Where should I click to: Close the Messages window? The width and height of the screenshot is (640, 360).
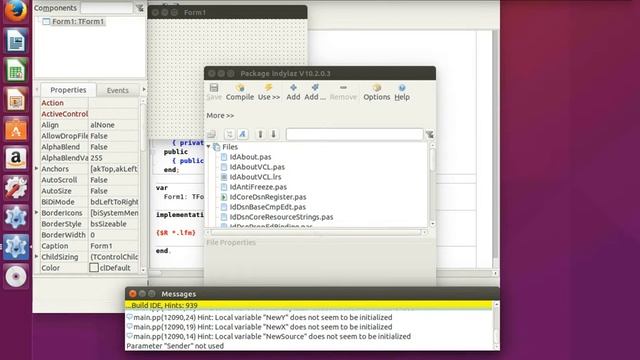pyautogui.click(x=133, y=293)
